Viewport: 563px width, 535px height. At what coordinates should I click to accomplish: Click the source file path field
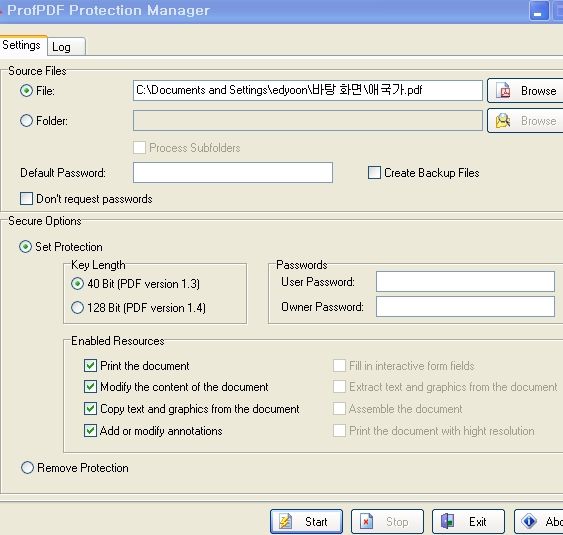[x=308, y=90]
